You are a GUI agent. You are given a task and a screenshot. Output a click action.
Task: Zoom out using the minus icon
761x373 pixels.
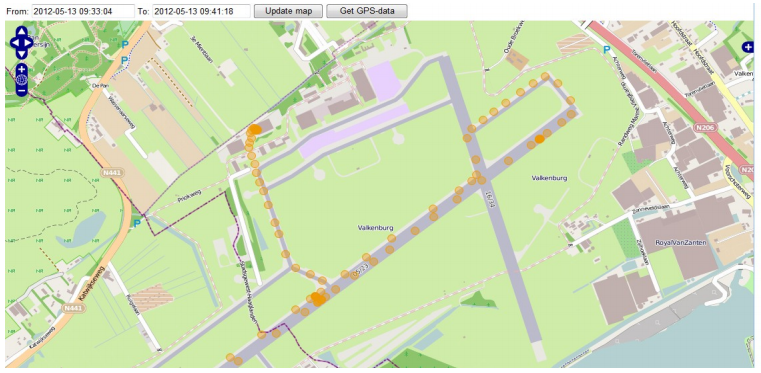coord(21,91)
